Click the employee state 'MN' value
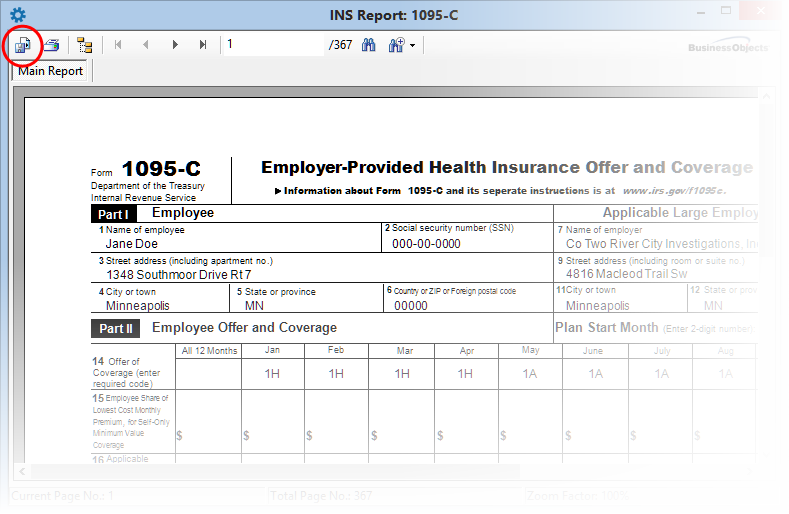This screenshot has width=789, height=514. point(254,306)
